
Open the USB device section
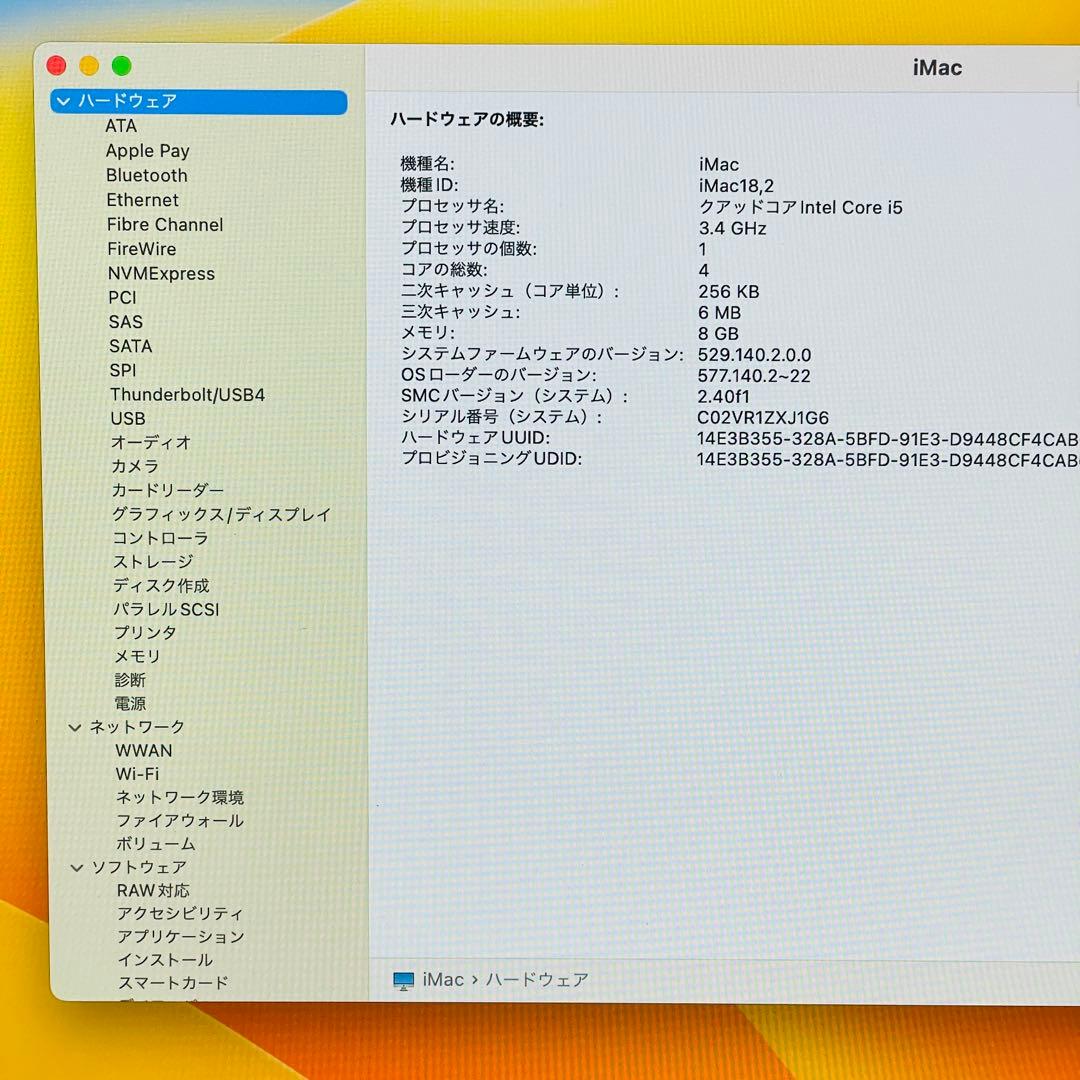click(x=127, y=418)
